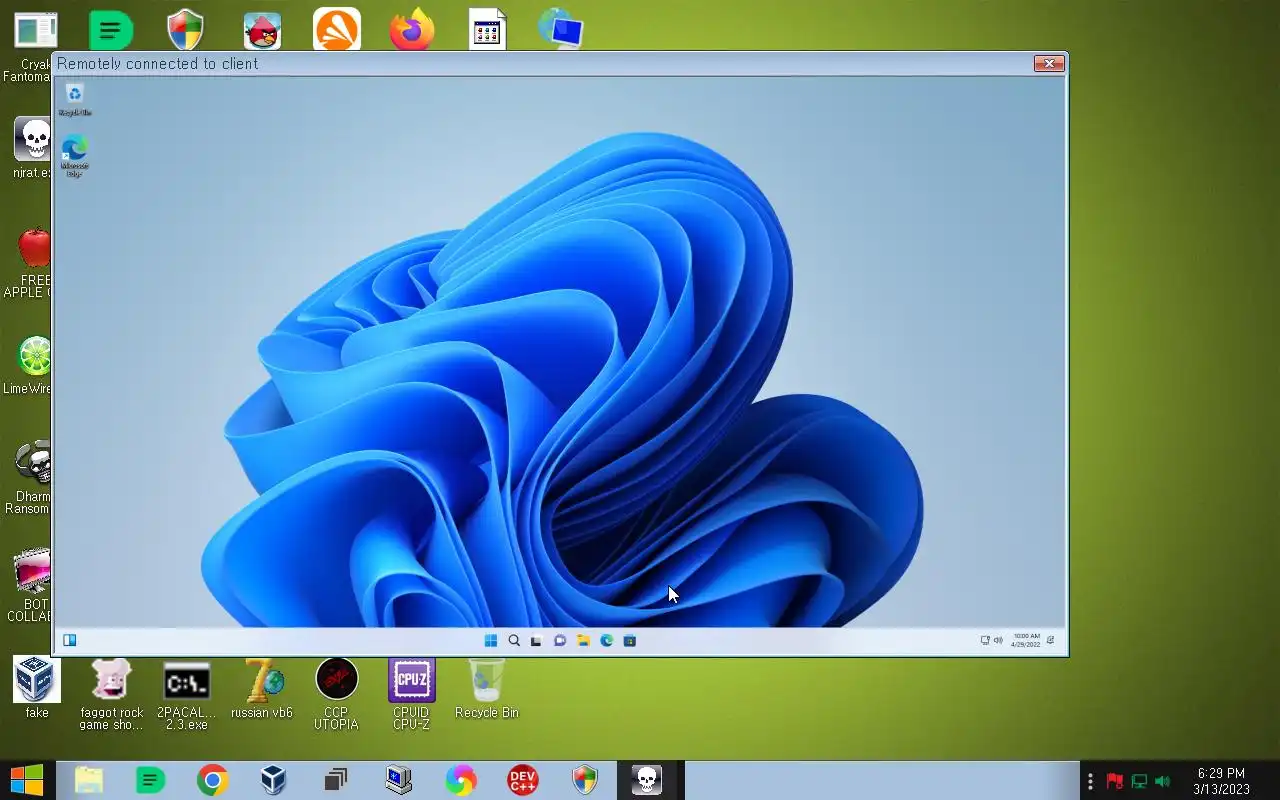Viewport: 1280px width, 800px height.
Task: Open Microsoft Store in the remote taskbar
Action: pyautogui.click(x=630, y=641)
